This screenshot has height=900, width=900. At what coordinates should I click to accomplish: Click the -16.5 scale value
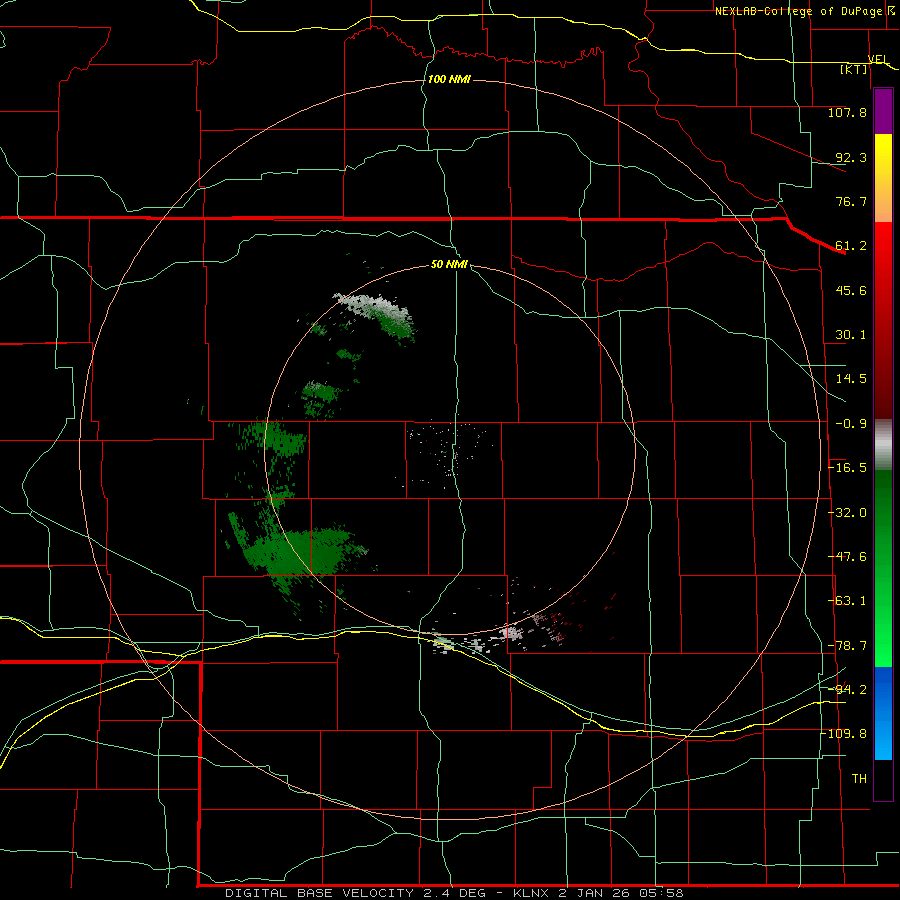[x=847, y=468]
